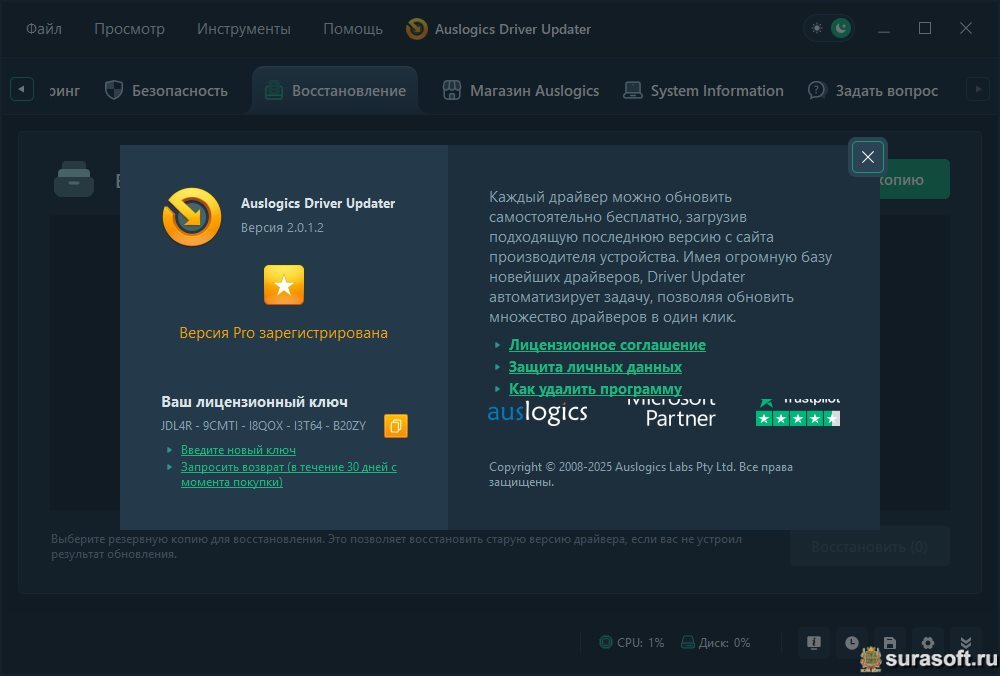Copy the license key with the copy icon

pos(395,426)
